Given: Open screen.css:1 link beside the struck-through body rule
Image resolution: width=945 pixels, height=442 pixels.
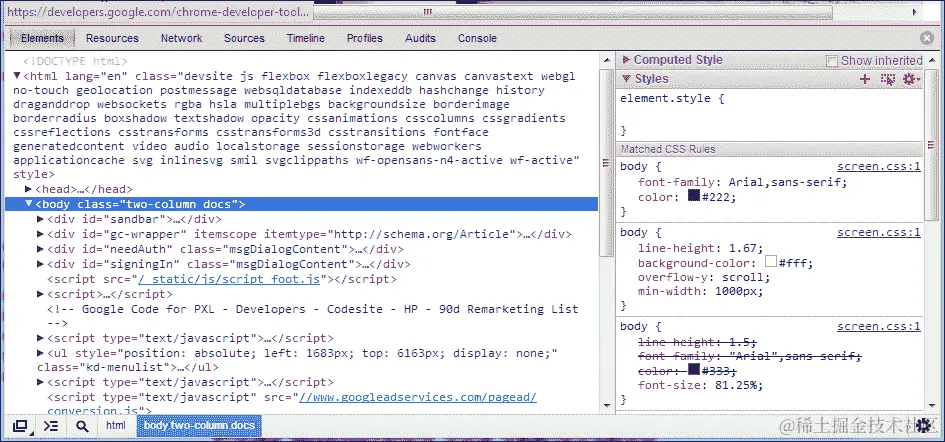Looking at the screenshot, I should point(879,327).
